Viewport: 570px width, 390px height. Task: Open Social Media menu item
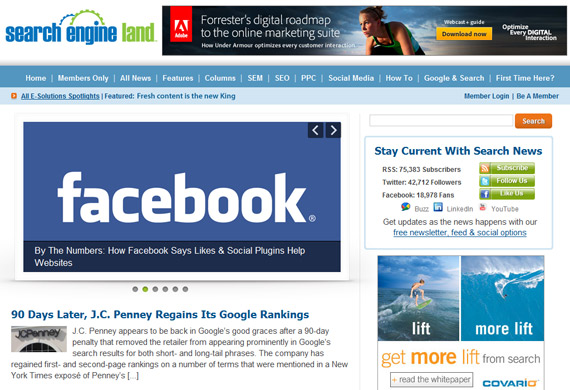click(x=351, y=78)
